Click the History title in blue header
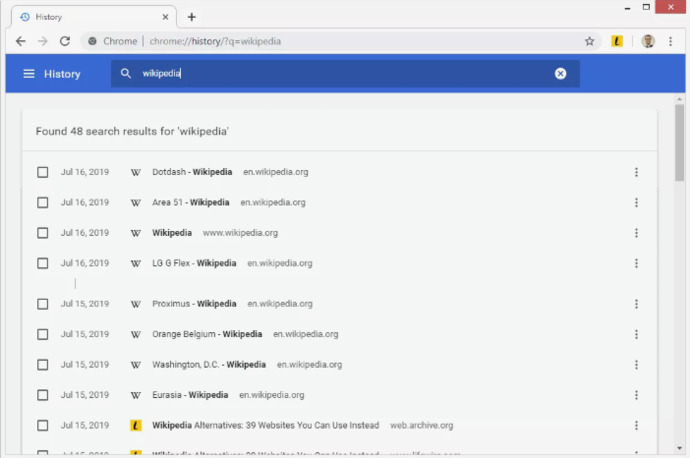The image size is (690, 458). pyautogui.click(x=62, y=74)
